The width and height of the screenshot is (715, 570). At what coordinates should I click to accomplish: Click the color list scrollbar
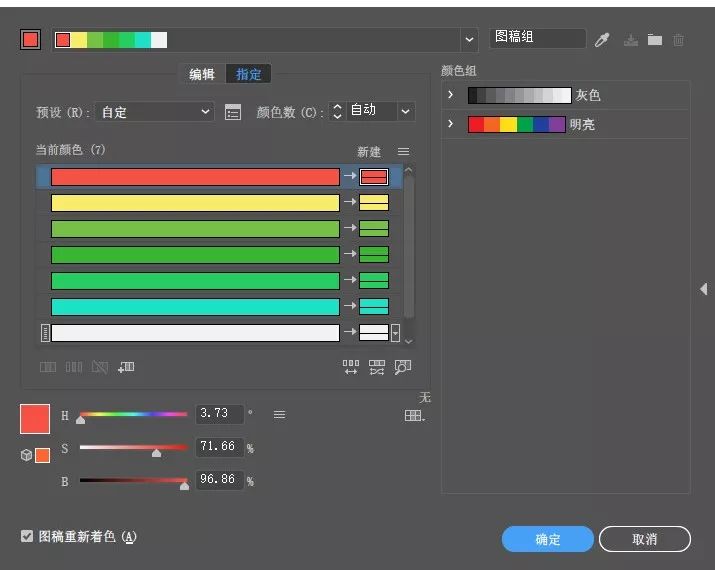click(x=409, y=249)
